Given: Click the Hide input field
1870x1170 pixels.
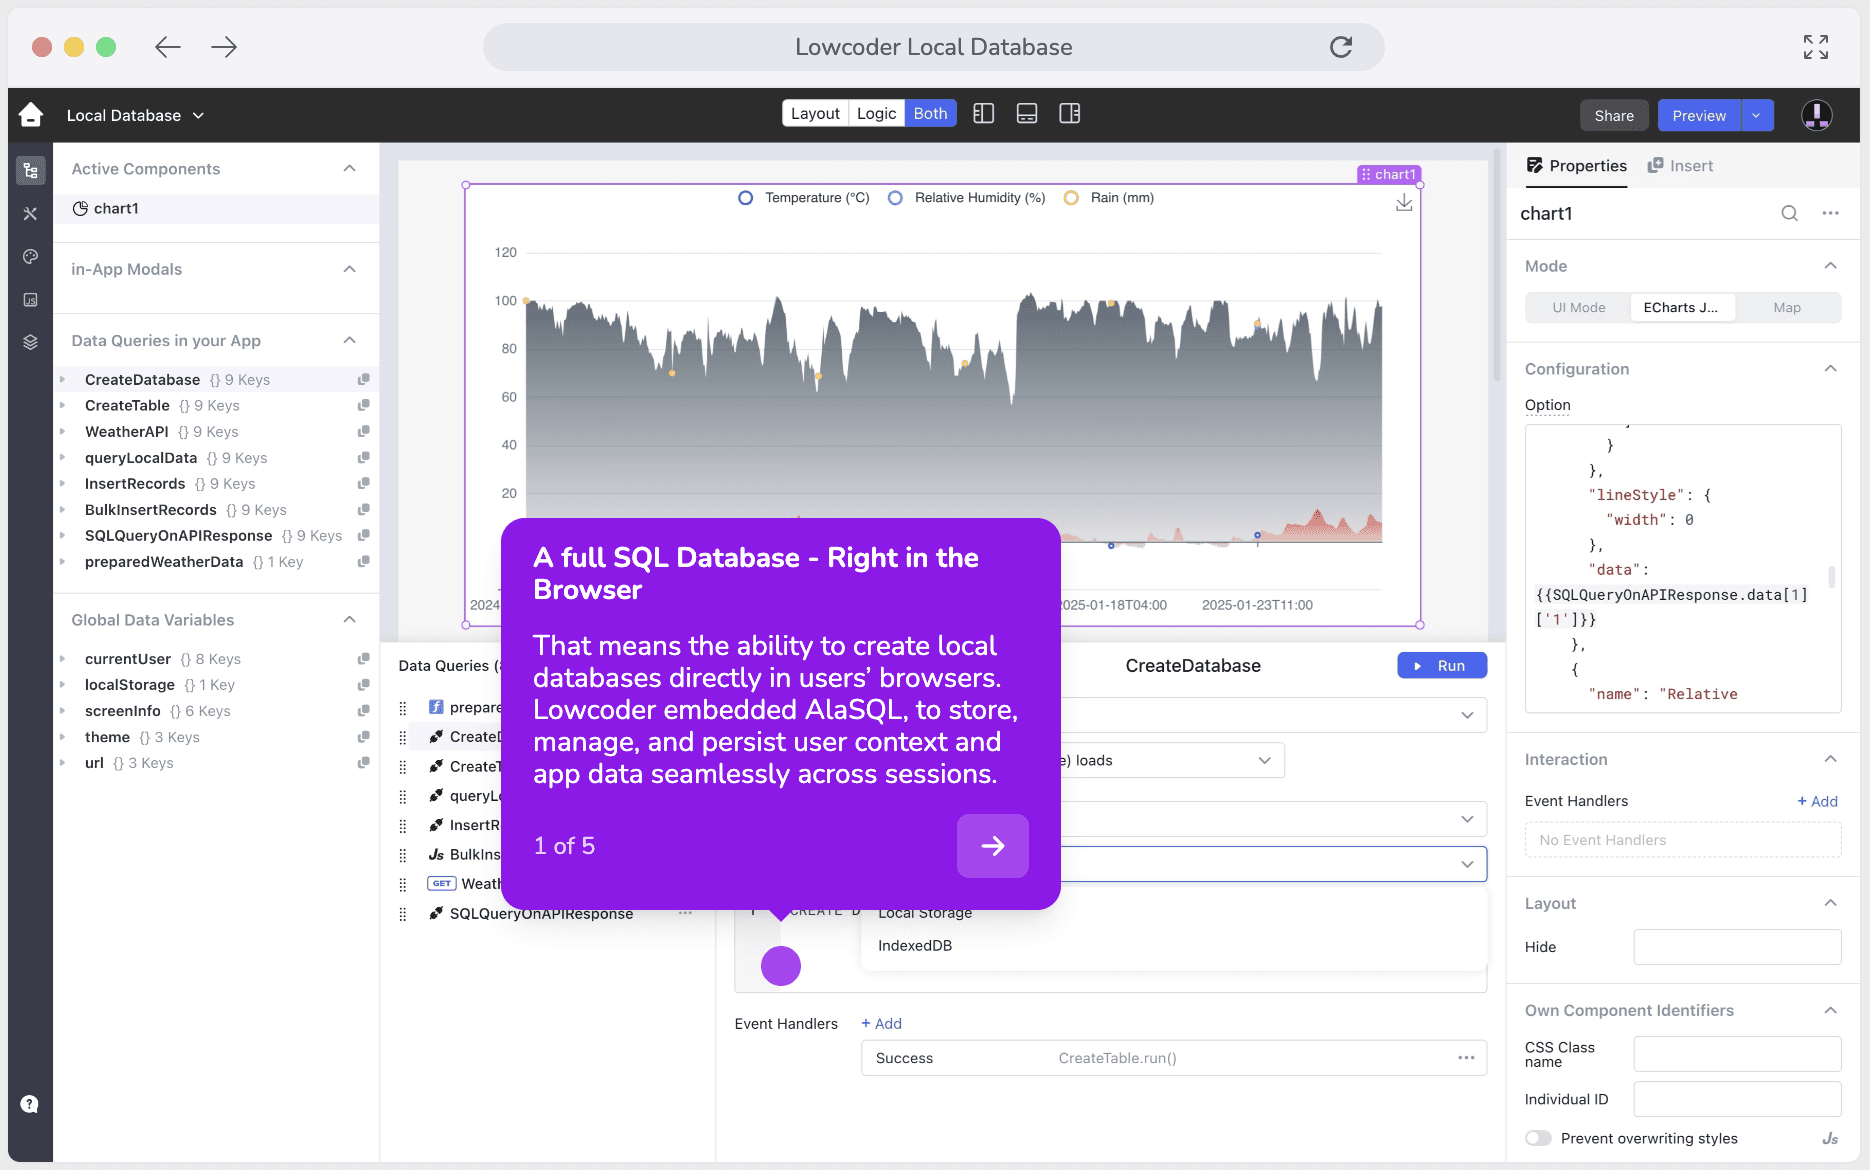Looking at the screenshot, I should [1737, 947].
